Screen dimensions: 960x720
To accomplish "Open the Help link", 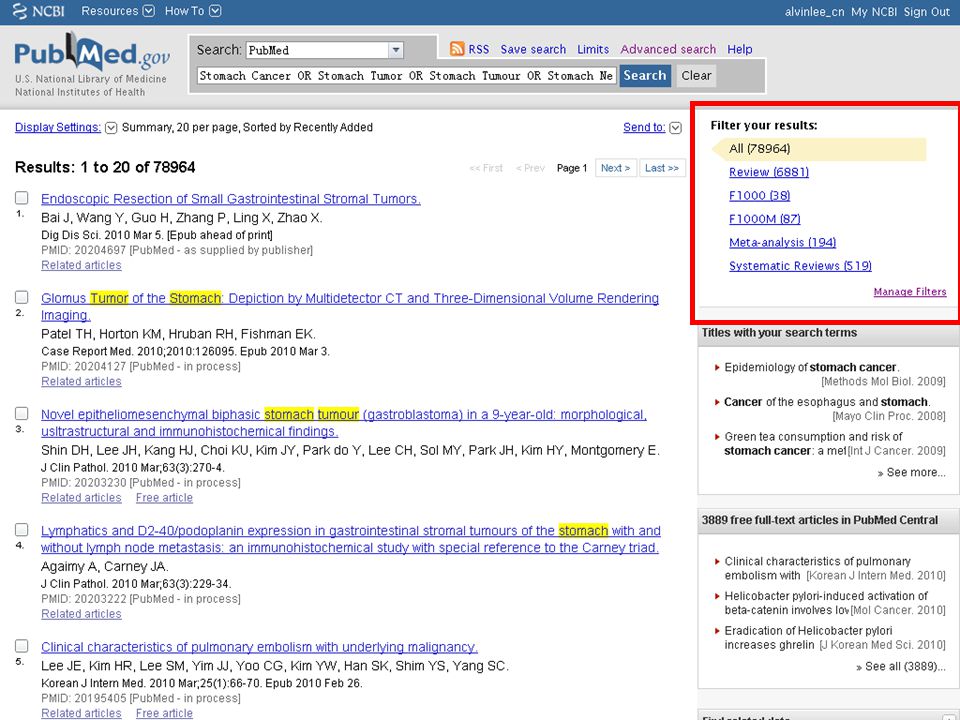I will (x=740, y=50).
